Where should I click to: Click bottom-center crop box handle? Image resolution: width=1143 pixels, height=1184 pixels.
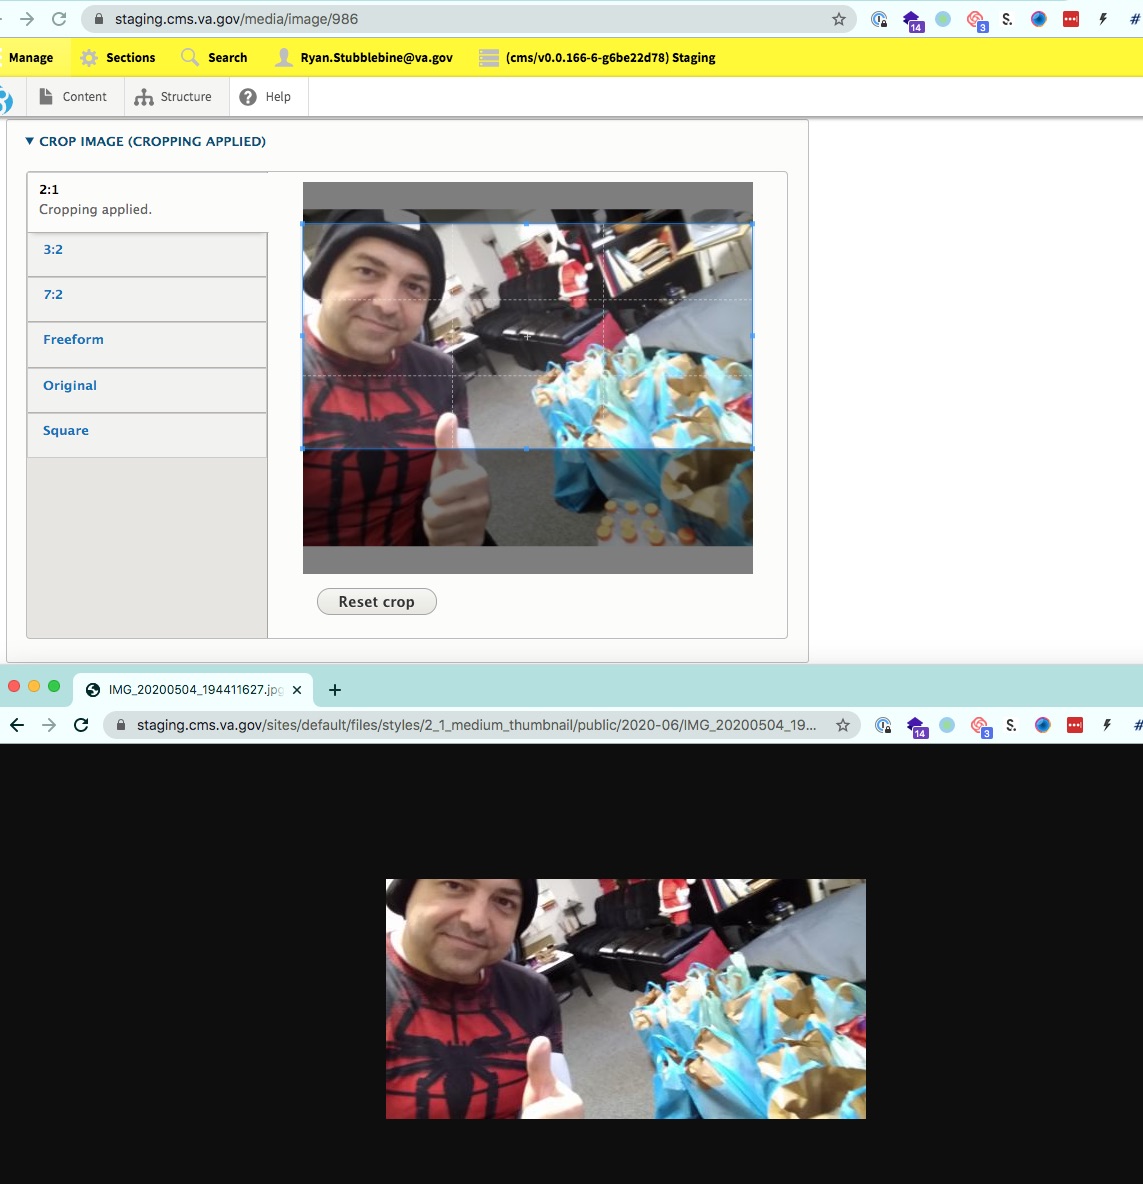click(527, 449)
